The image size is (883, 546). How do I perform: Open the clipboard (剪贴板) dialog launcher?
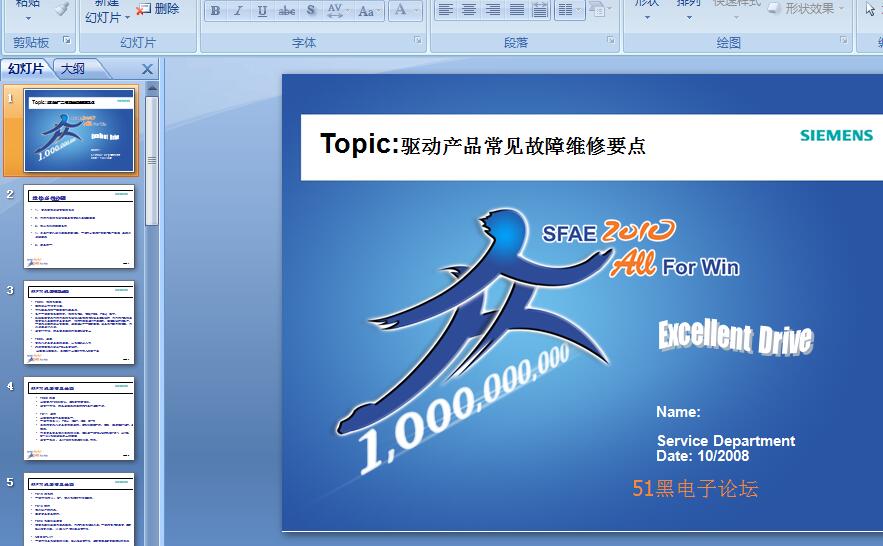pyautogui.click(x=67, y=40)
